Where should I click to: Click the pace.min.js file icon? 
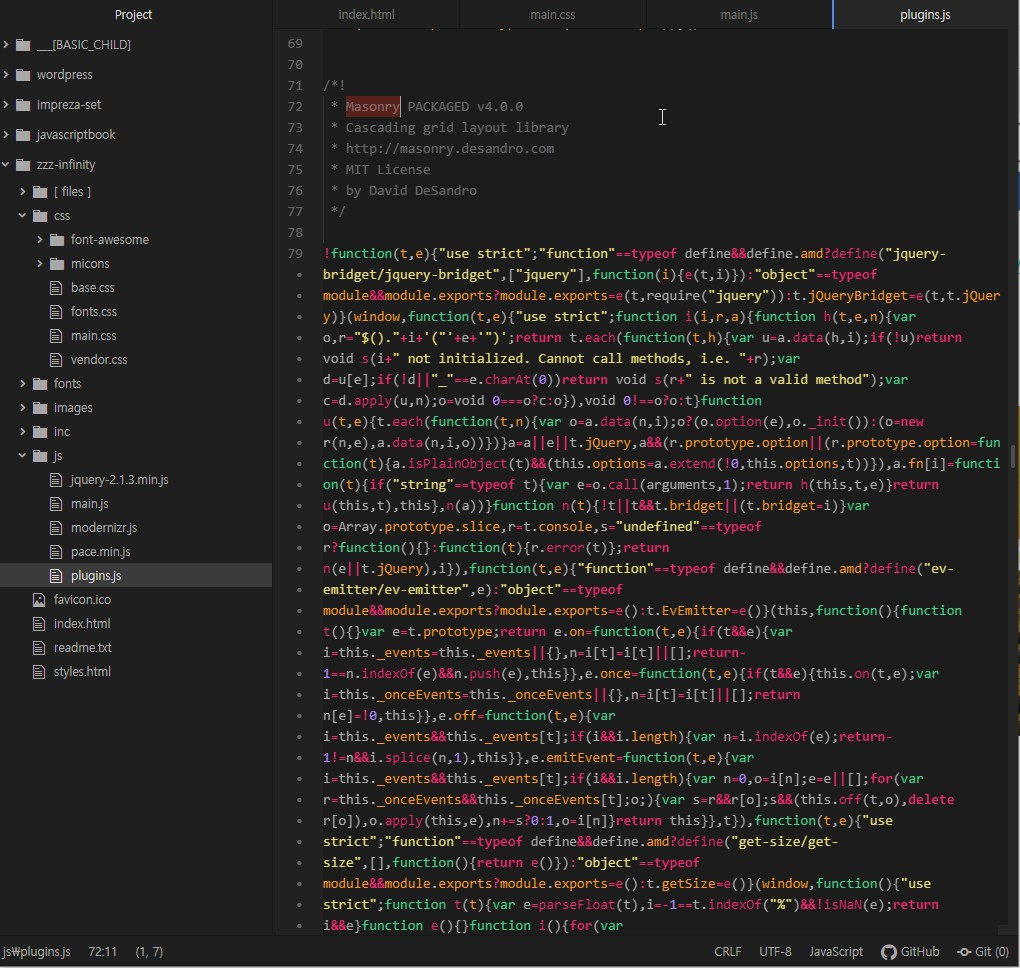pos(57,552)
